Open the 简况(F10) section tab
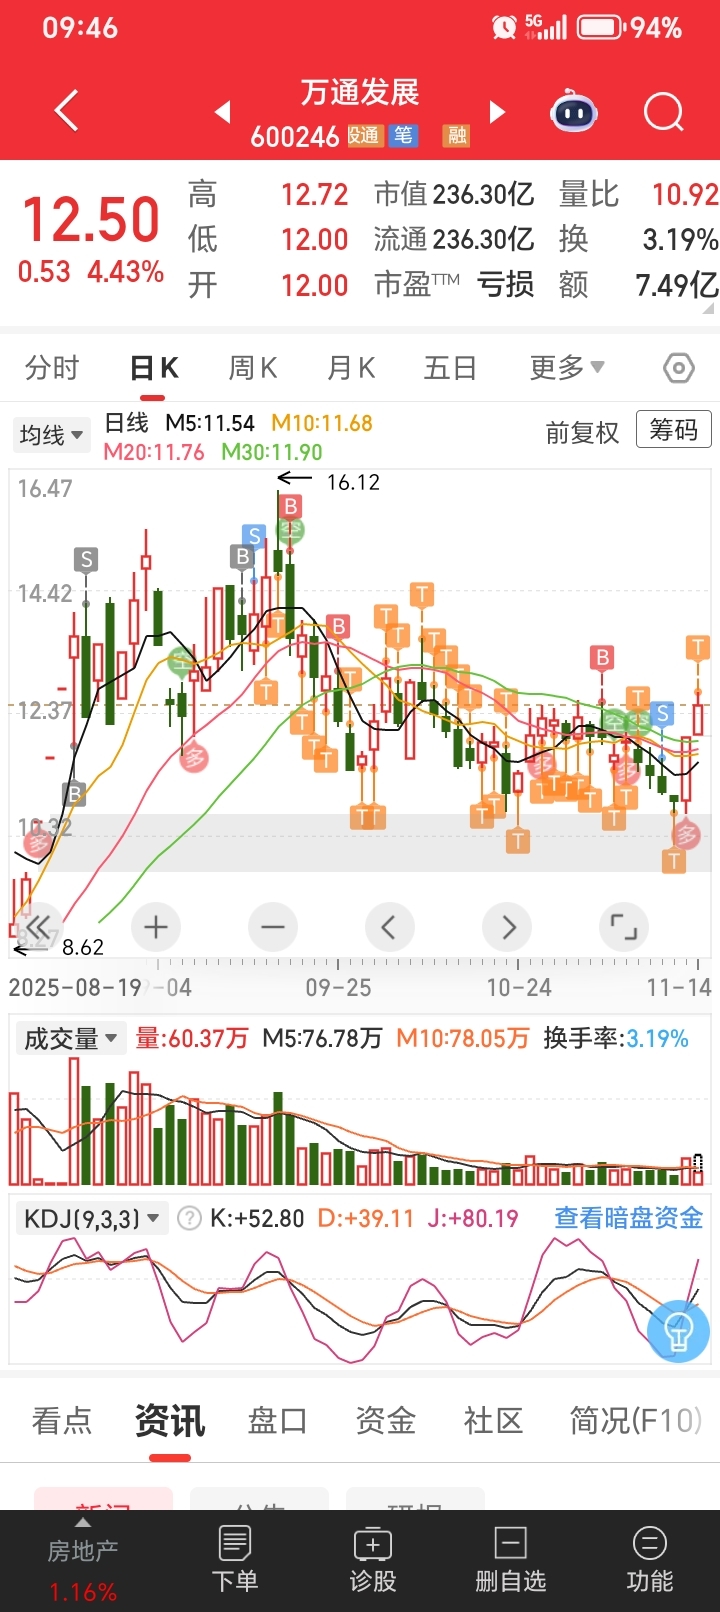The image size is (720, 1612). (x=636, y=1420)
